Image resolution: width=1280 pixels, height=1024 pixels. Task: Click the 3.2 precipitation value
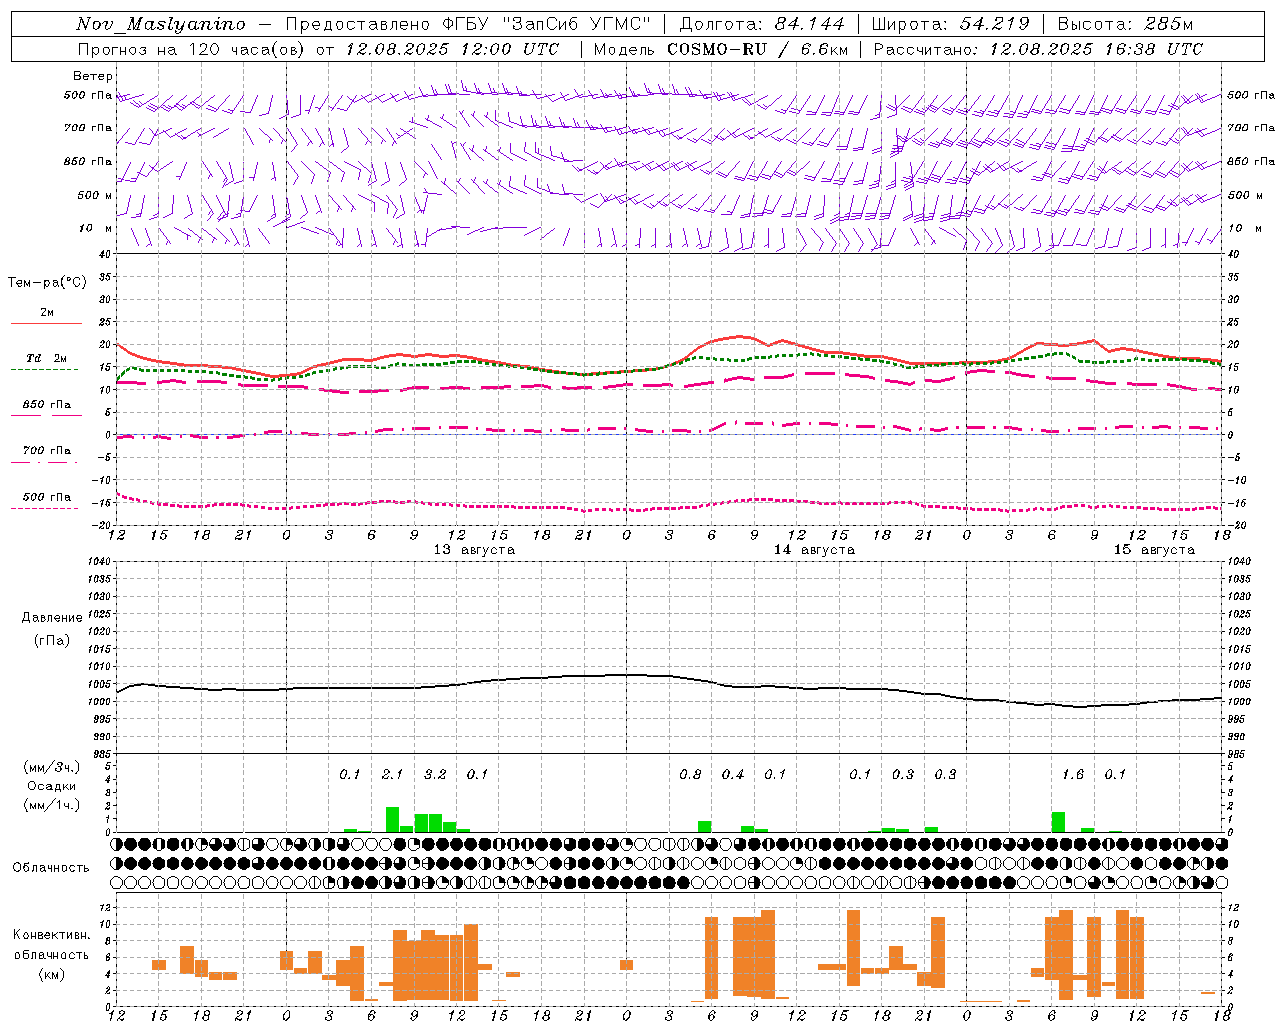click(435, 774)
